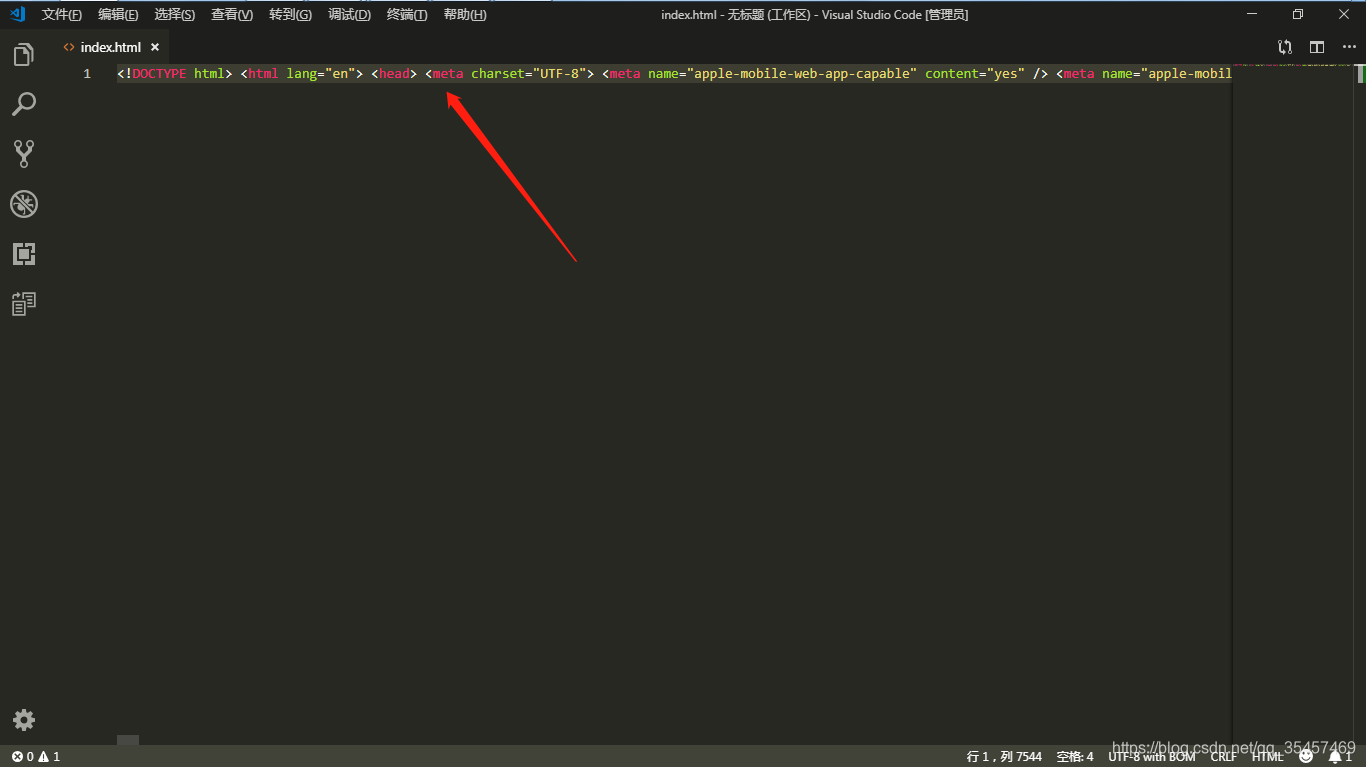Click lang="en" attribute in code
Screen dimensions: 1366x767
pos(321,73)
